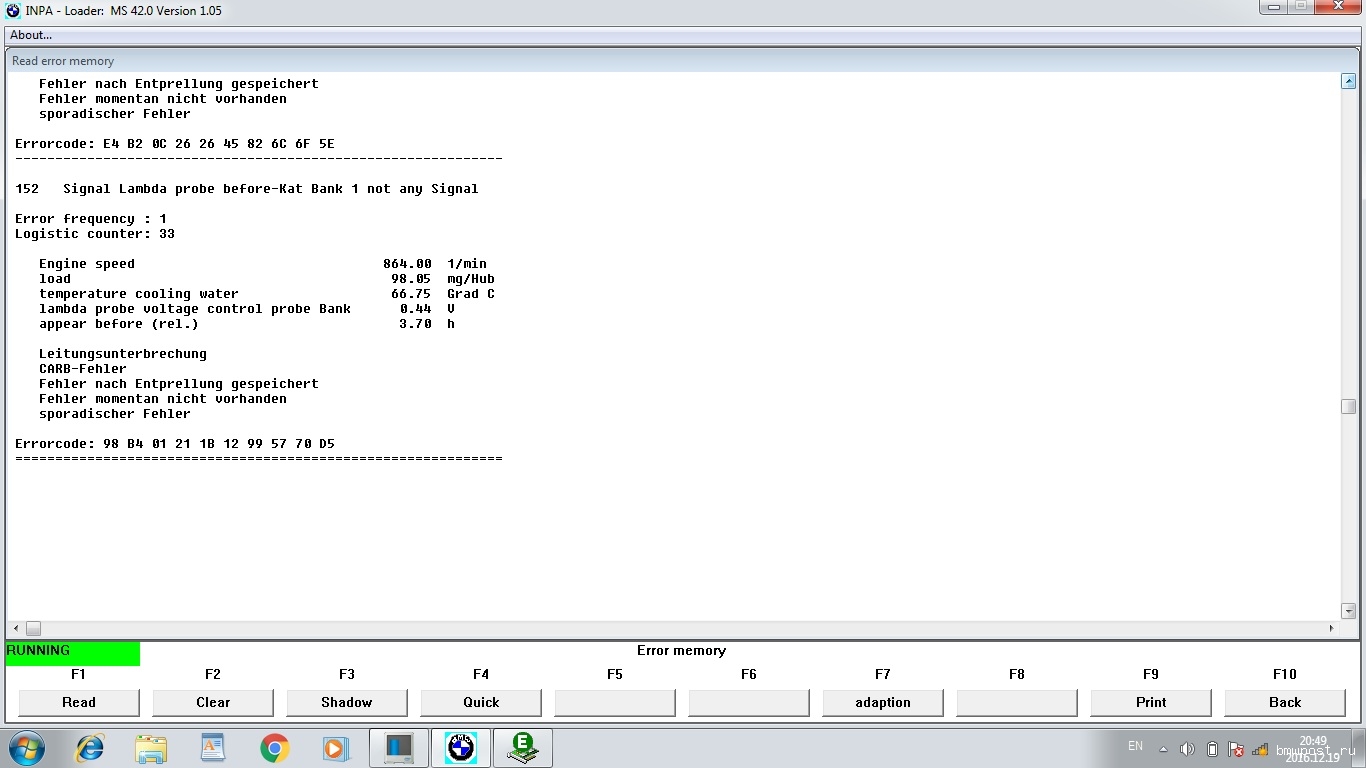Click the horizontal scrollbar right arrow
The height and width of the screenshot is (768, 1366).
(x=1331, y=629)
